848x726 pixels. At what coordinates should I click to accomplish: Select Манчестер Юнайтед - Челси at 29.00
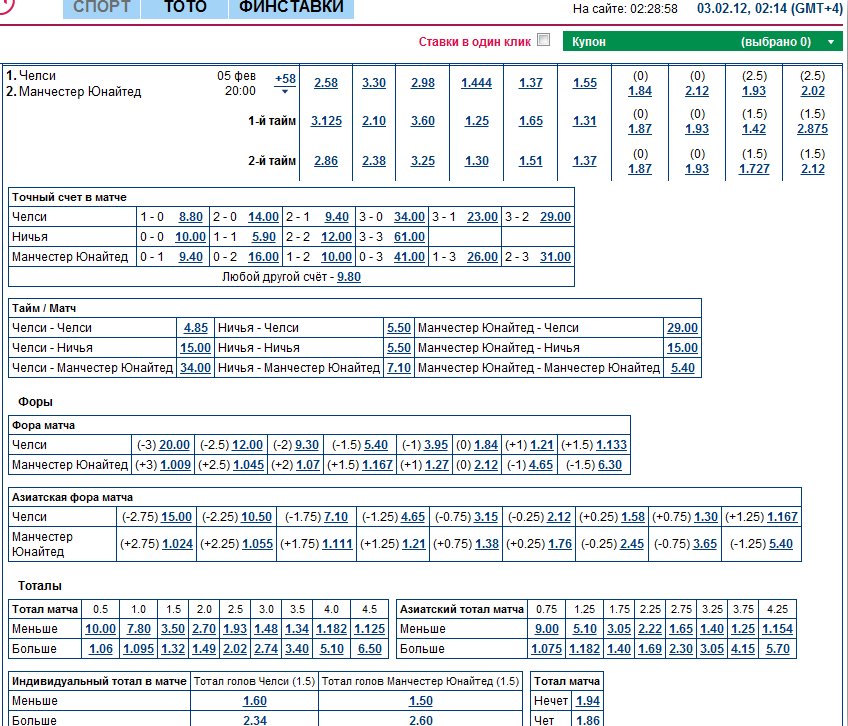682,328
